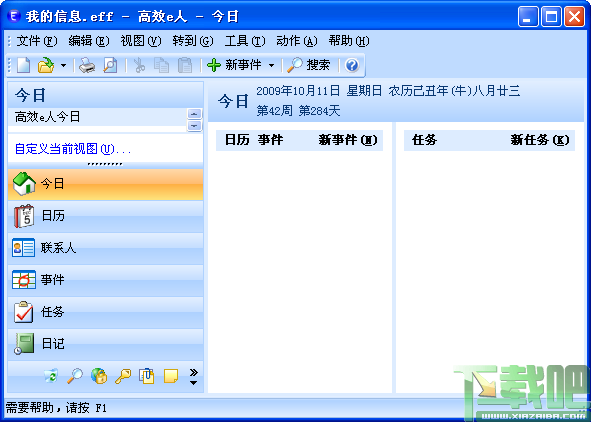Click the blue help question mark icon

tap(352, 65)
